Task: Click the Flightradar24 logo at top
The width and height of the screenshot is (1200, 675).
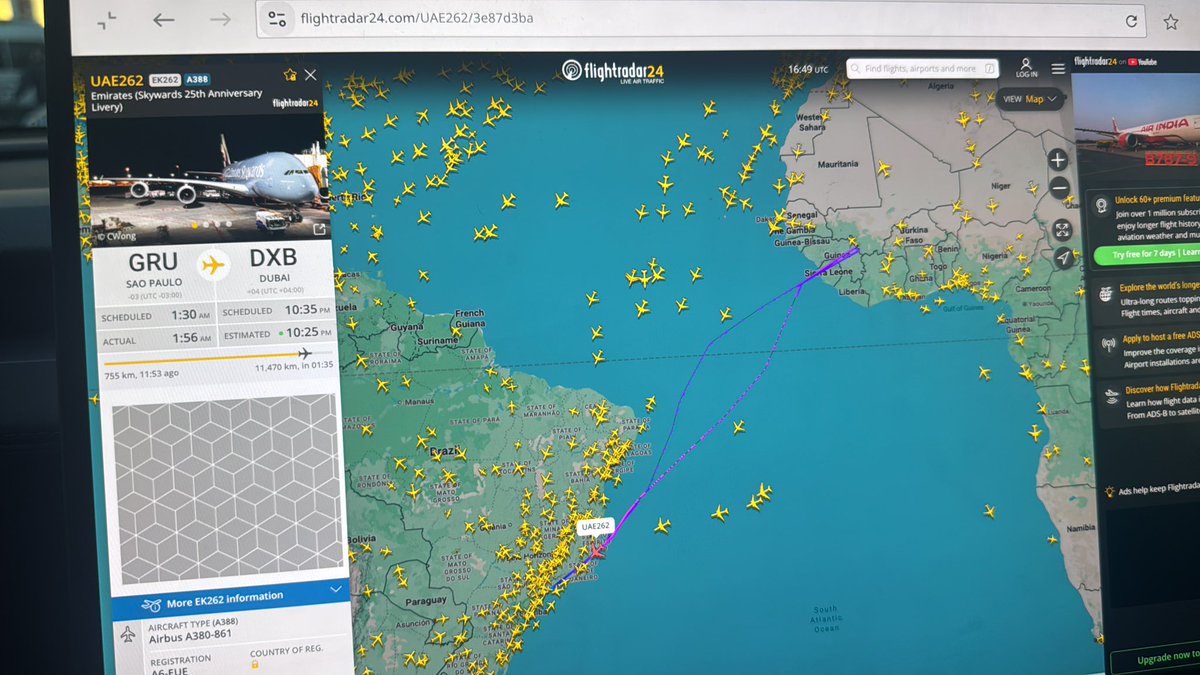Action: (x=612, y=71)
